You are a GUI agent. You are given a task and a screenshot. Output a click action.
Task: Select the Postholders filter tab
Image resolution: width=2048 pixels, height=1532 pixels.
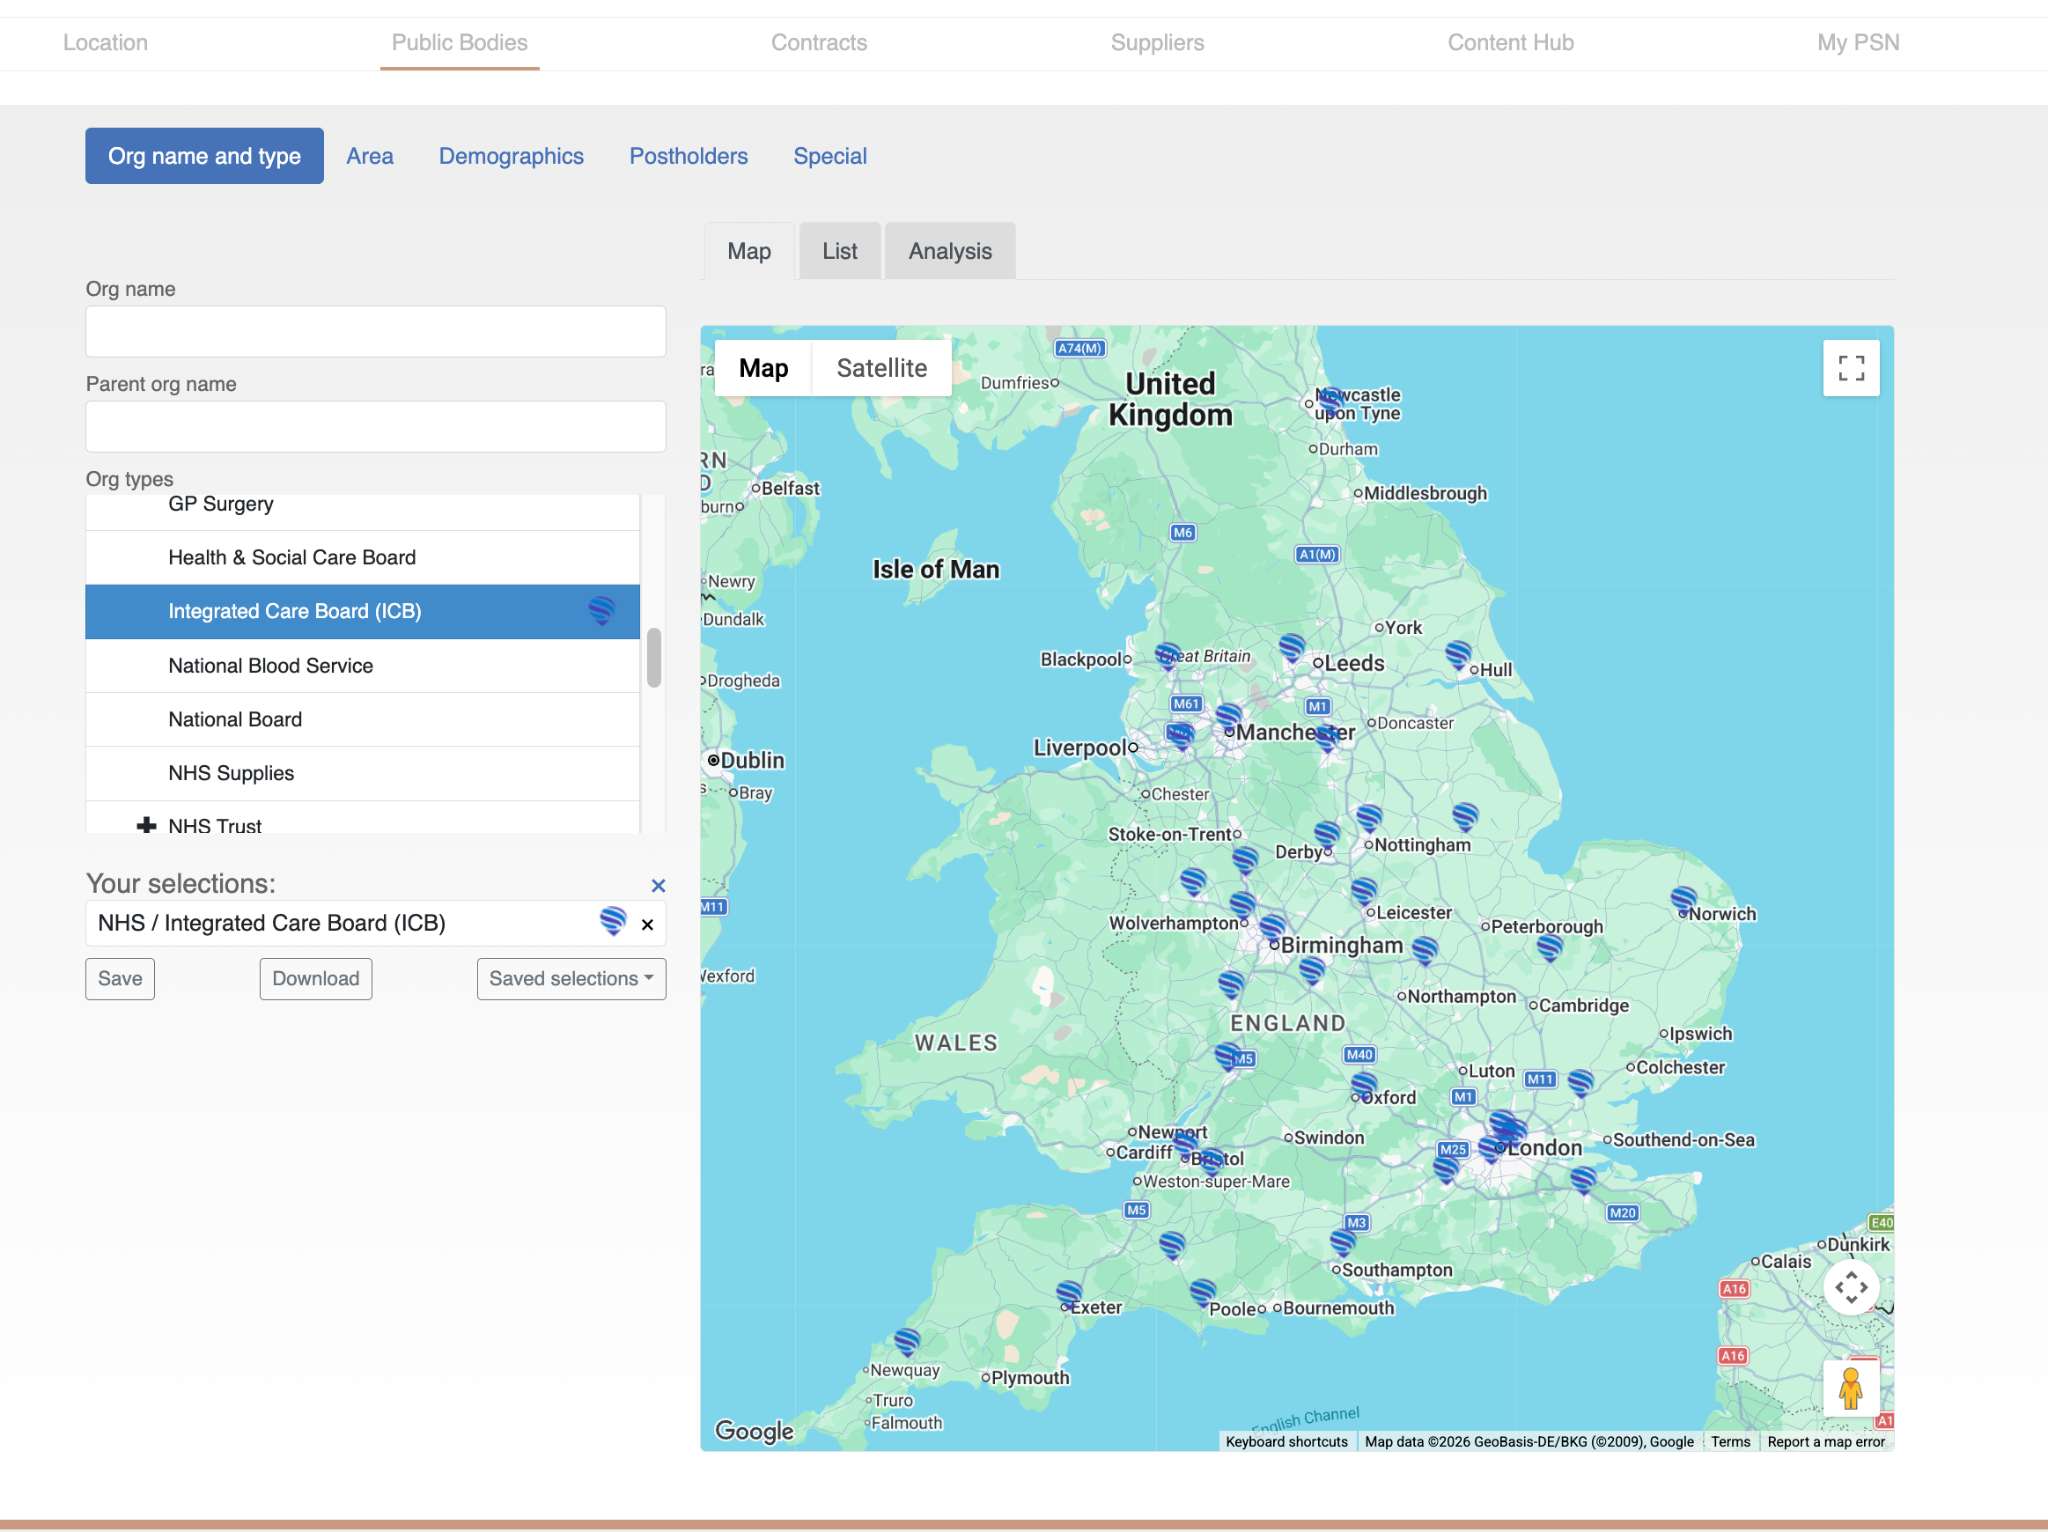[688, 156]
